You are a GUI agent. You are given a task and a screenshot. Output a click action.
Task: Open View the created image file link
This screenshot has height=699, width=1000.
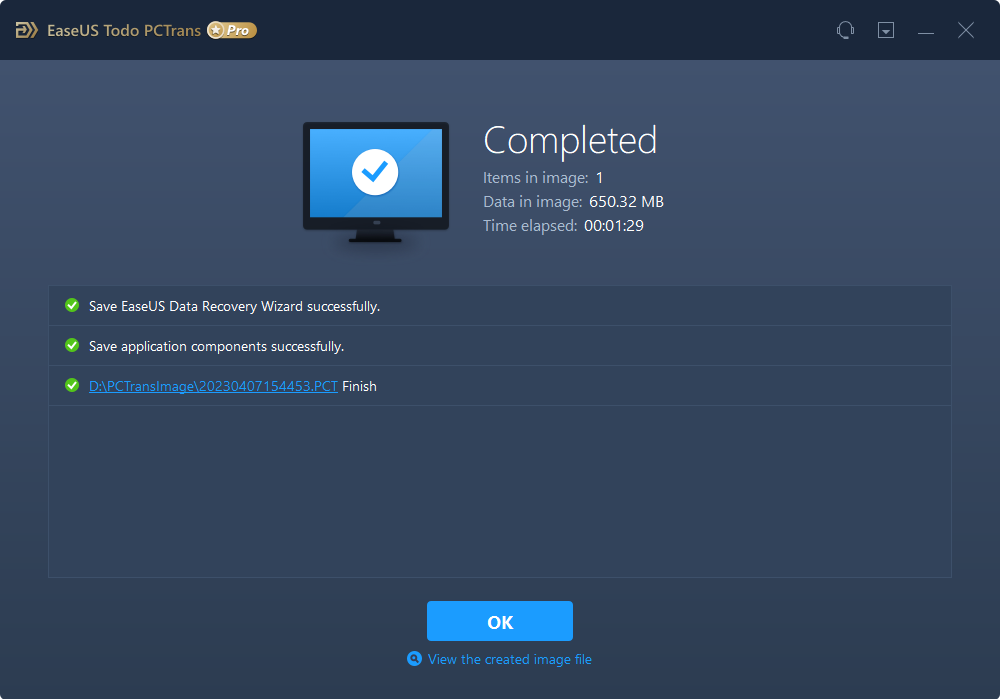tap(510, 659)
